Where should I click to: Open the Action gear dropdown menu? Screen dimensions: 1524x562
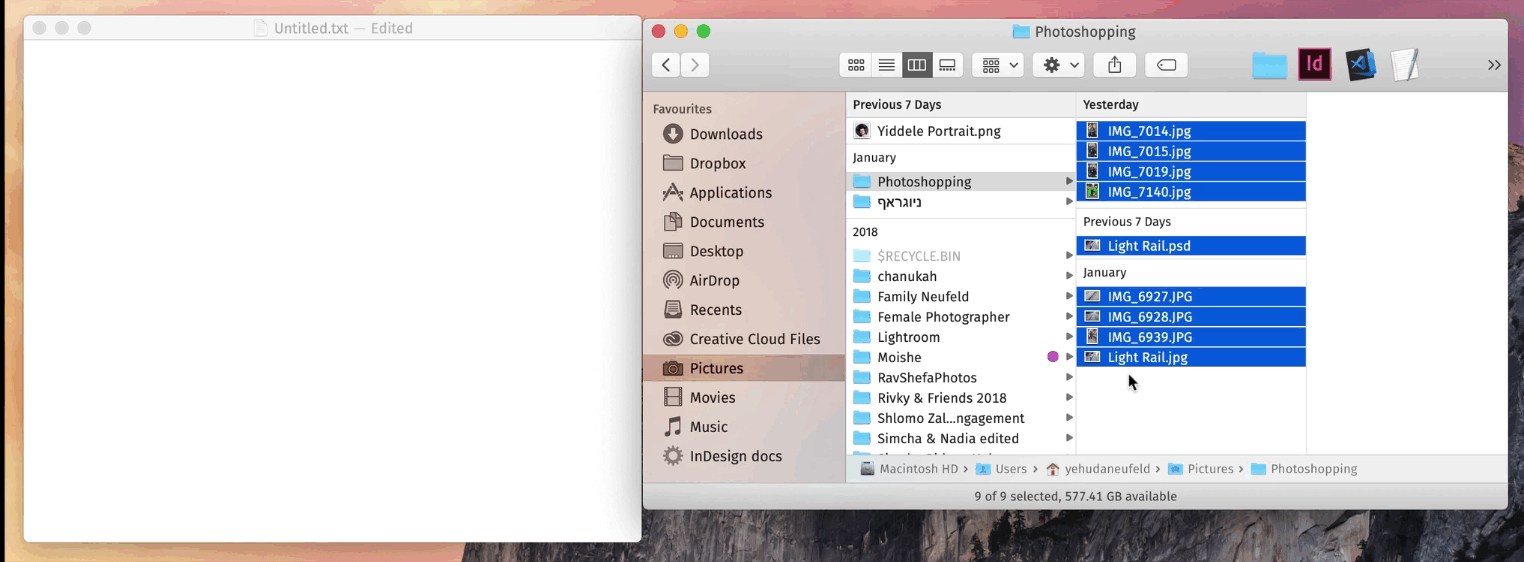1059,65
